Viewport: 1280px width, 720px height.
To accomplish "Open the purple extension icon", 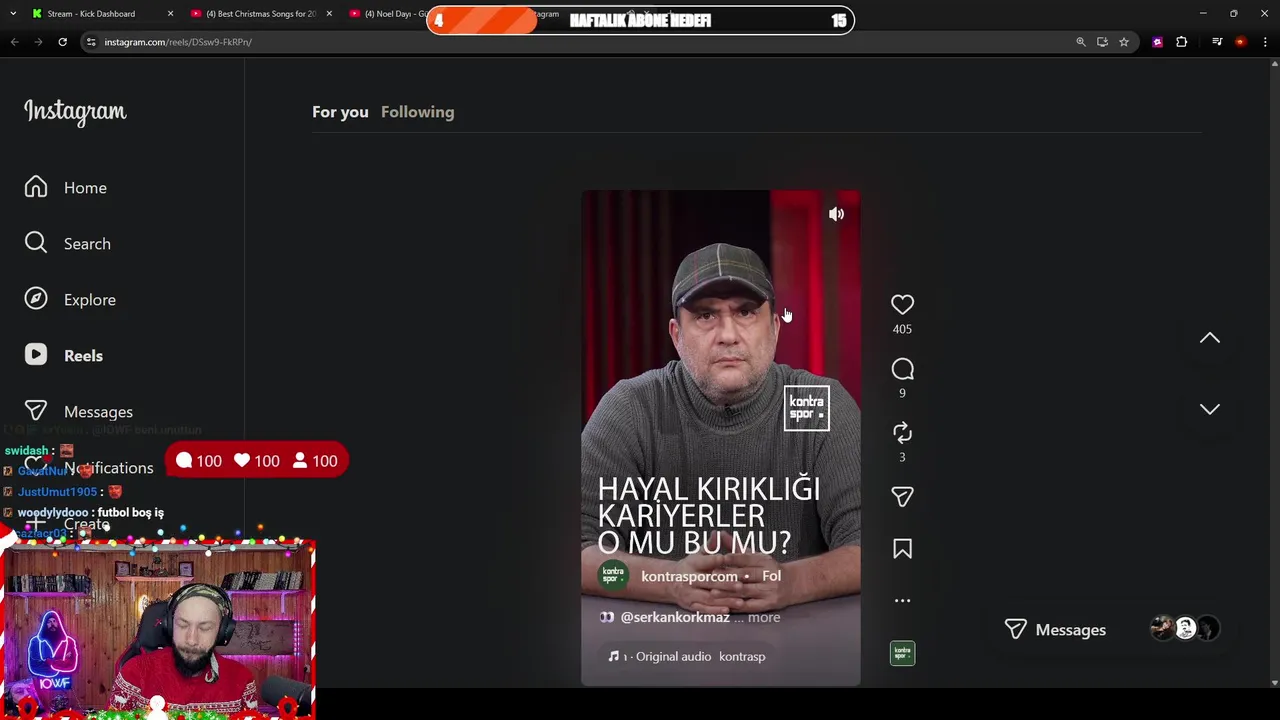I will click(x=1158, y=42).
